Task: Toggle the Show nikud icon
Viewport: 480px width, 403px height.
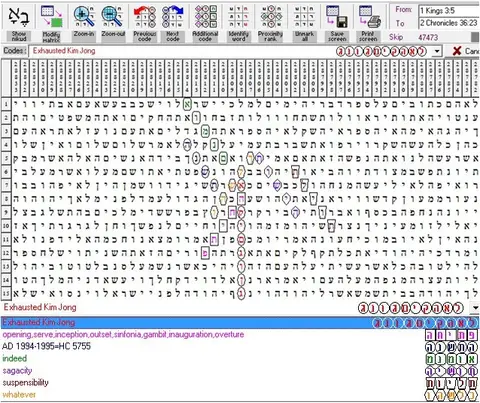Action: [x=19, y=17]
